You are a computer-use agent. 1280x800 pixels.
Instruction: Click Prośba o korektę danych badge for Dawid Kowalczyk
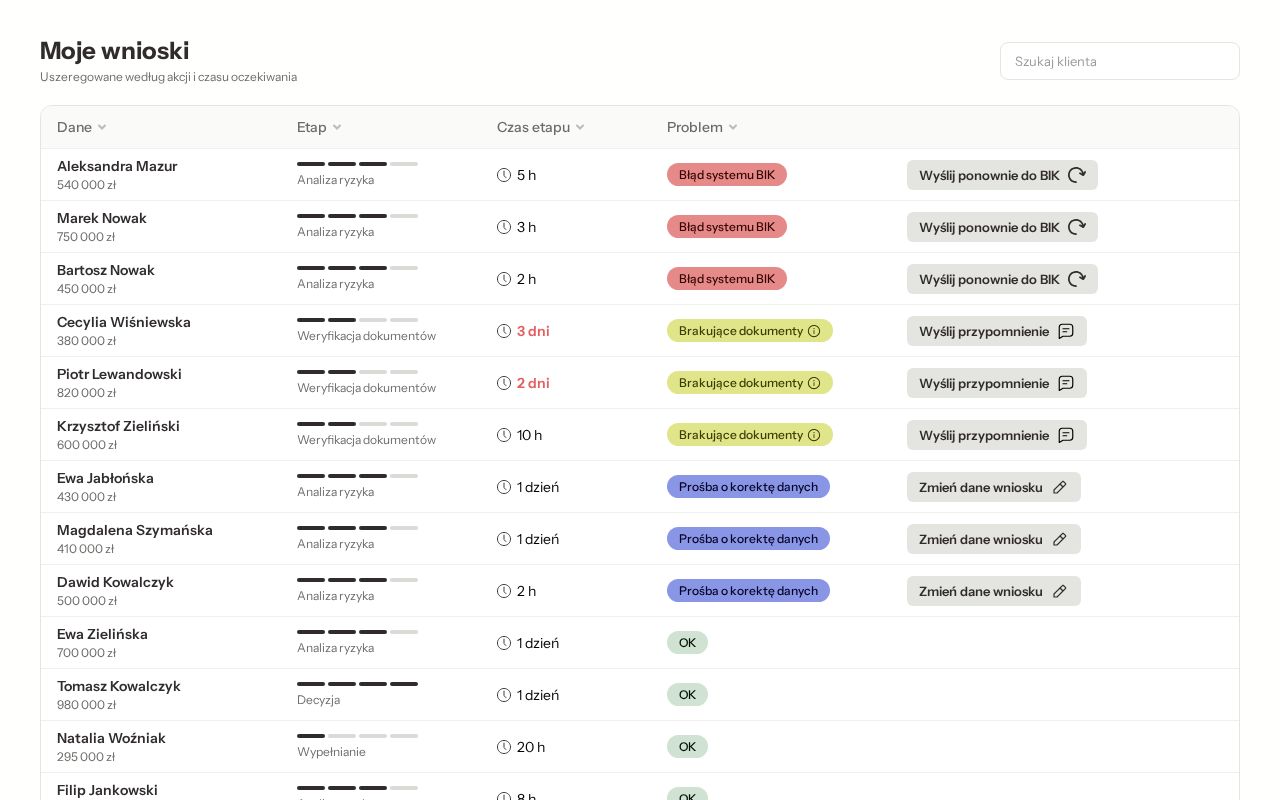click(x=748, y=591)
